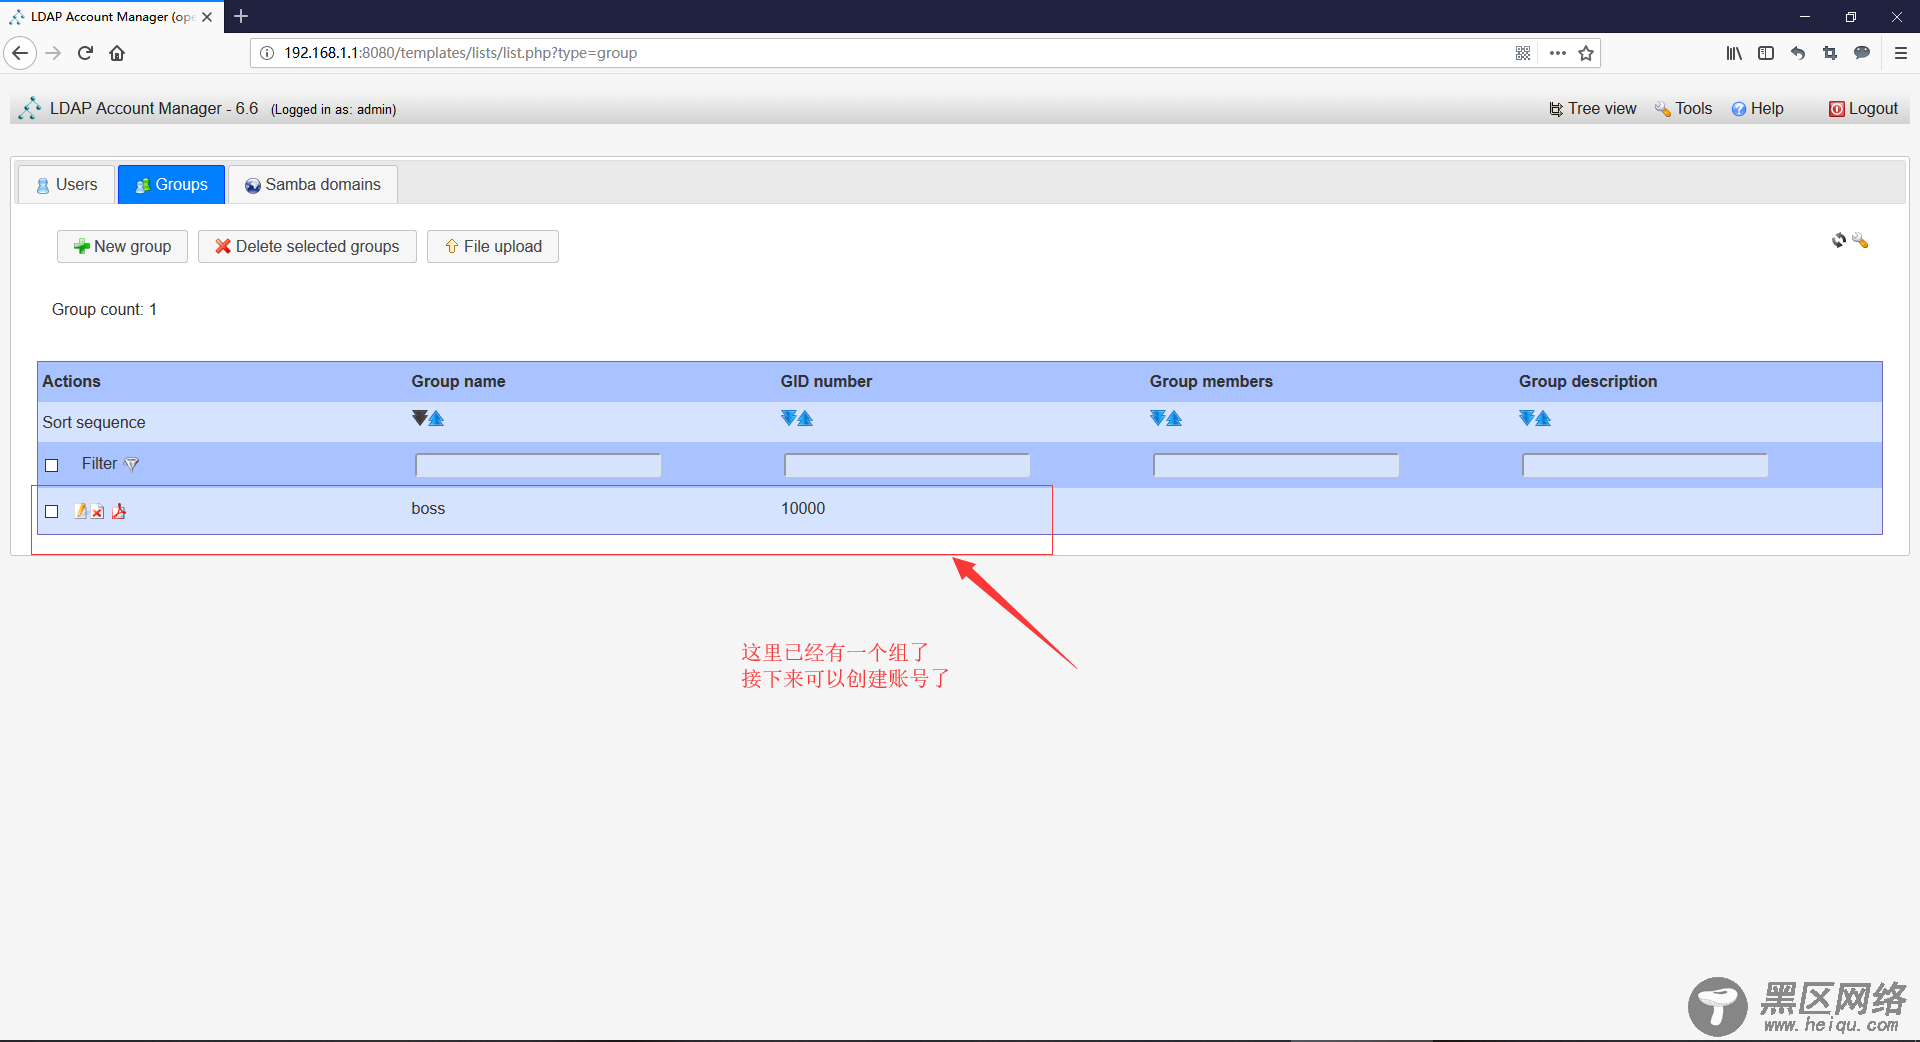Reload the current page
The image size is (1920, 1042).
[x=85, y=53]
